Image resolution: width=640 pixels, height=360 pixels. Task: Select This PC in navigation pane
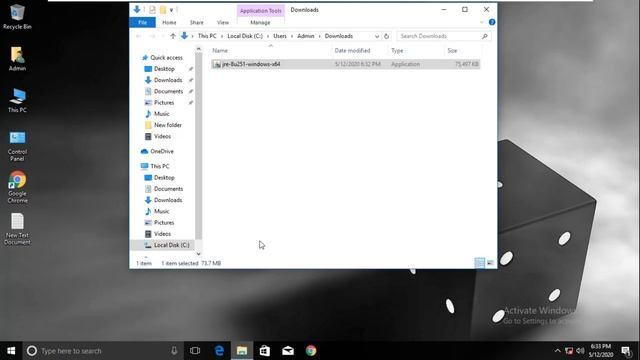pos(160,166)
